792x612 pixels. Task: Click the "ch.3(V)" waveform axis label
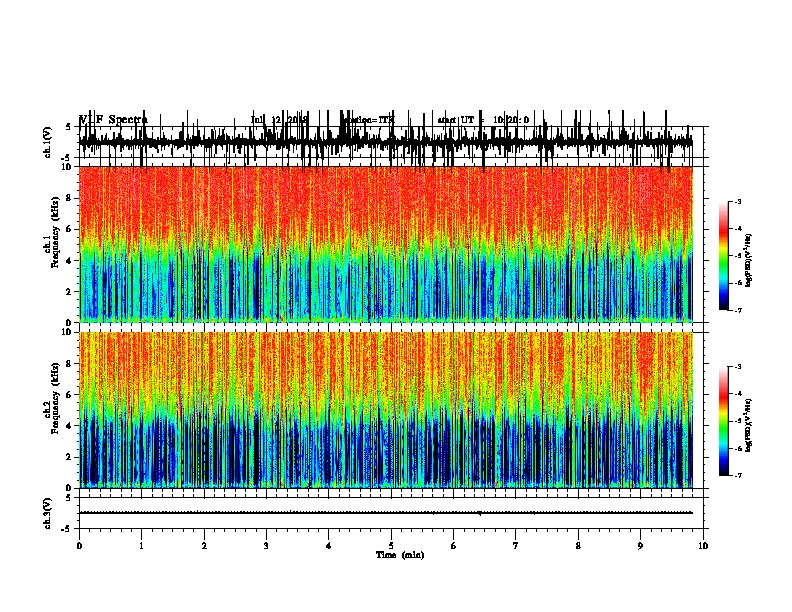(x=47, y=513)
